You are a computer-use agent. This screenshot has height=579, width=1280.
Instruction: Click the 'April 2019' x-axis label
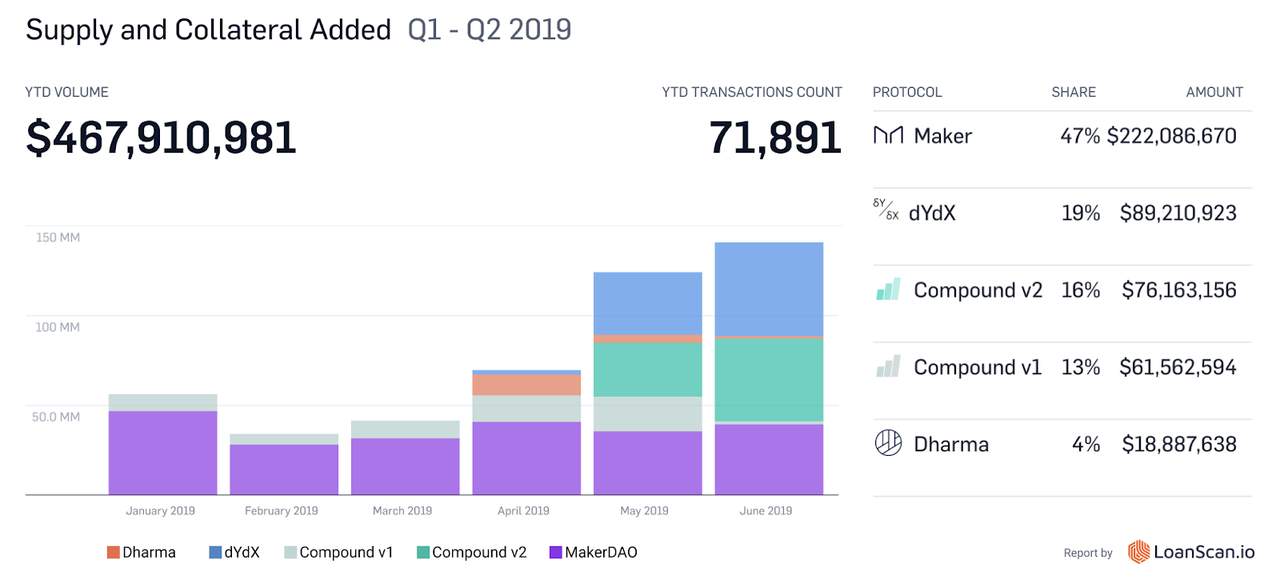pyautogui.click(x=523, y=511)
